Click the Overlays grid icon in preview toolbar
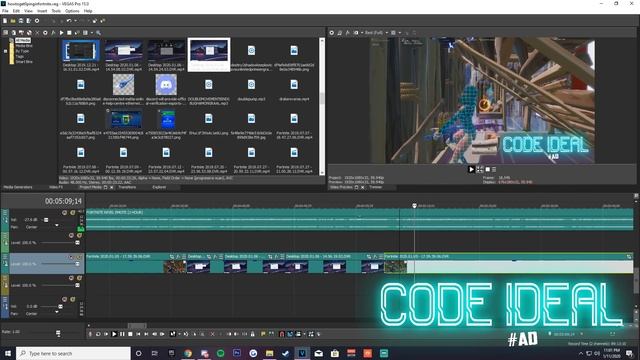 [393, 33]
